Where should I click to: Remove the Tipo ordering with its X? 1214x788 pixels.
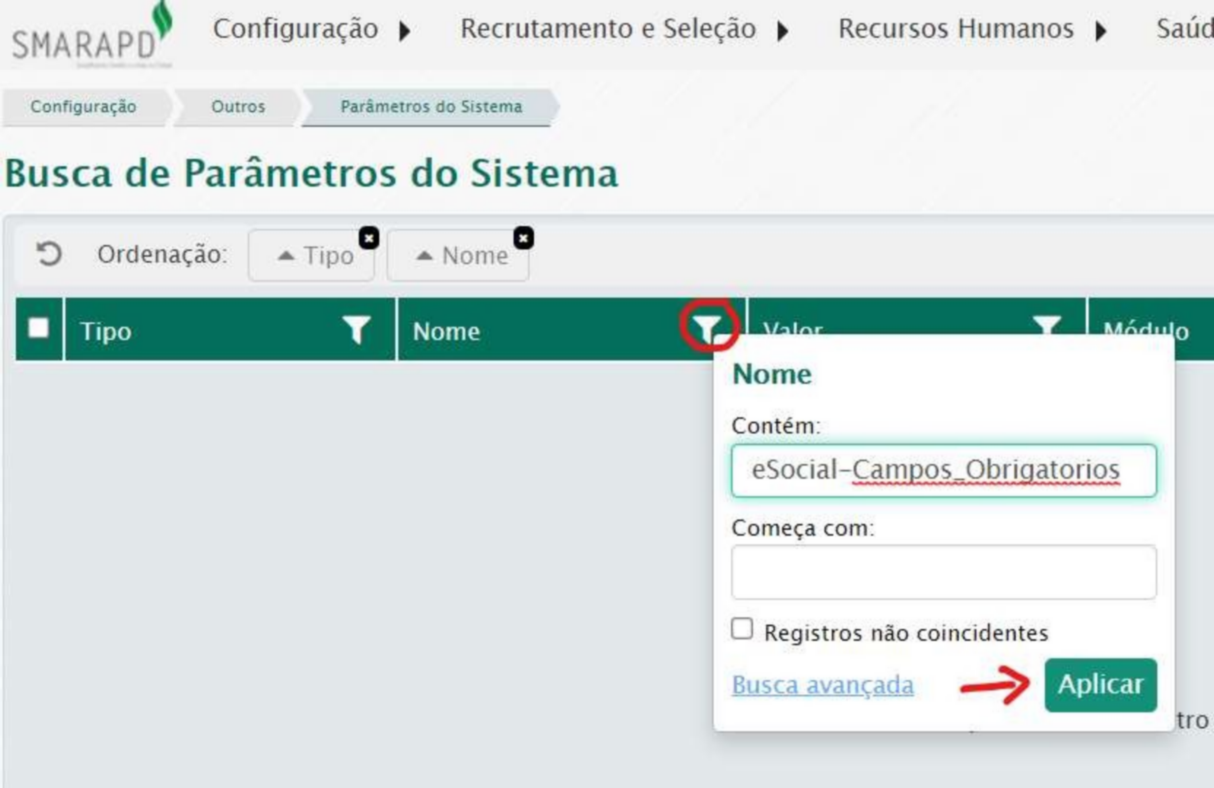[x=369, y=238]
